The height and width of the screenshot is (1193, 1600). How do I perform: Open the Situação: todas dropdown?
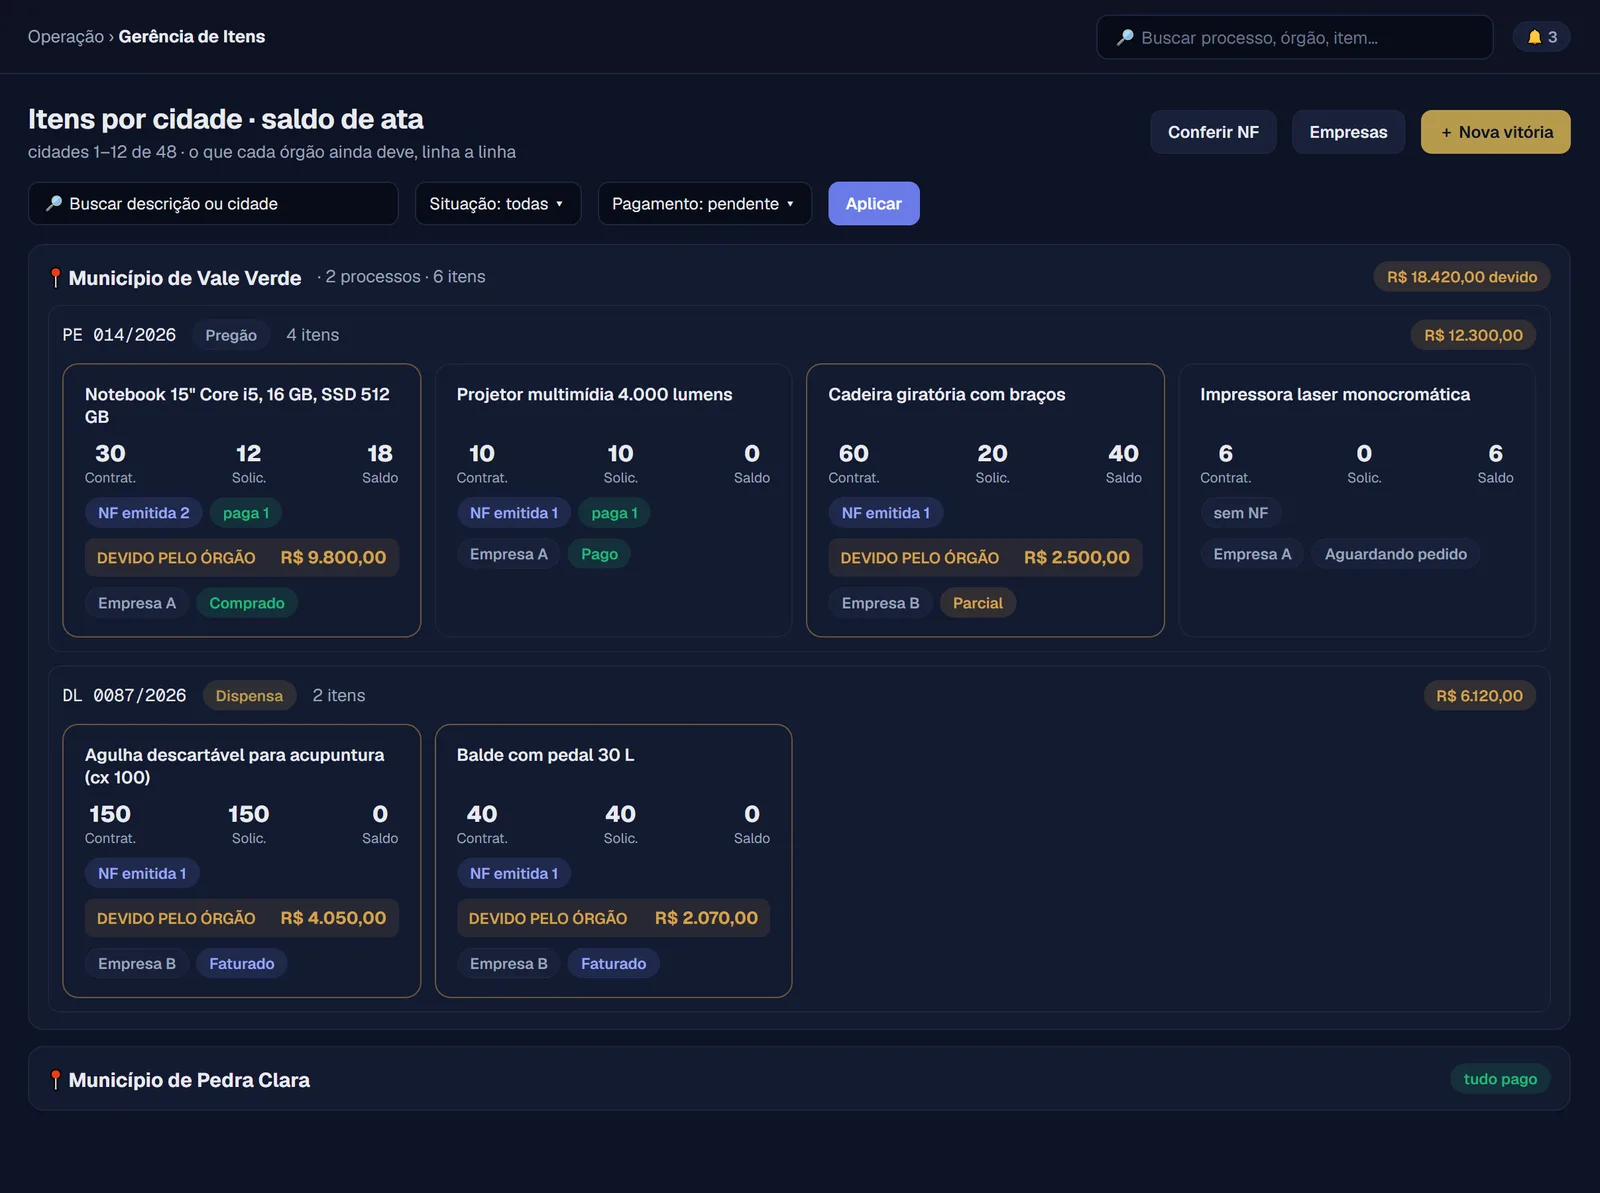coord(498,203)
